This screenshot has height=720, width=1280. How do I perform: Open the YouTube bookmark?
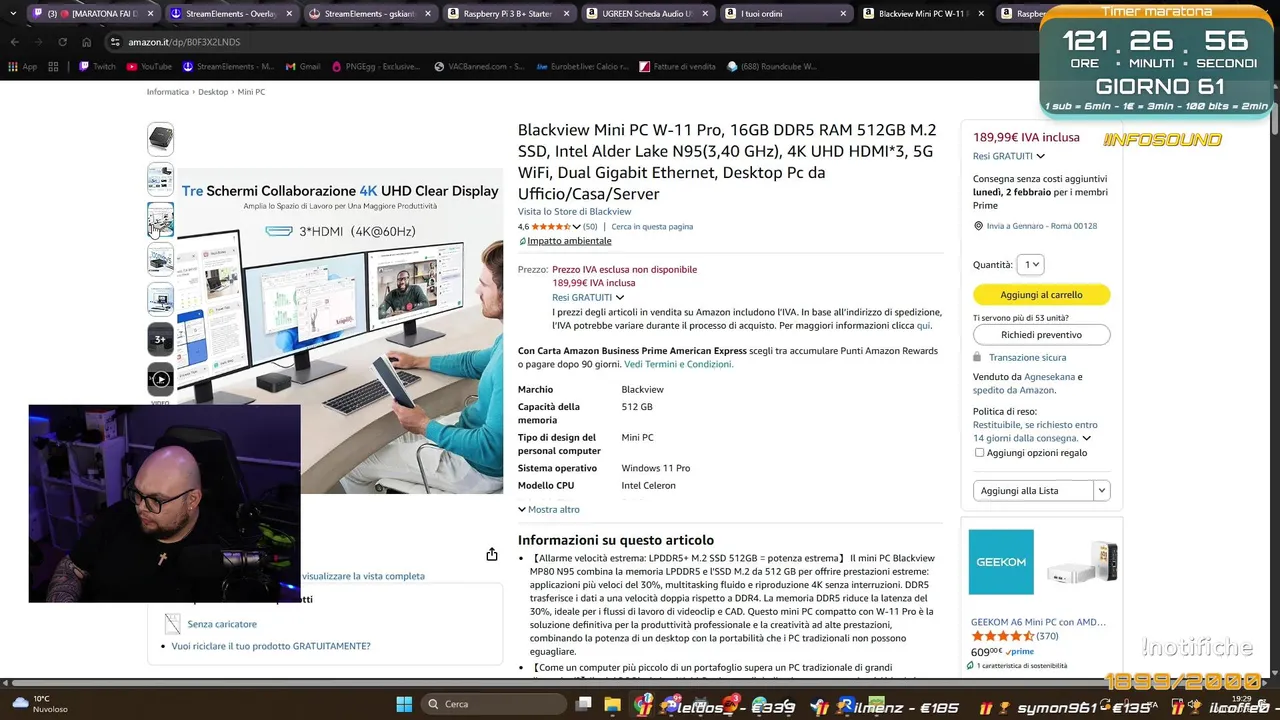(x=149, y=67)
